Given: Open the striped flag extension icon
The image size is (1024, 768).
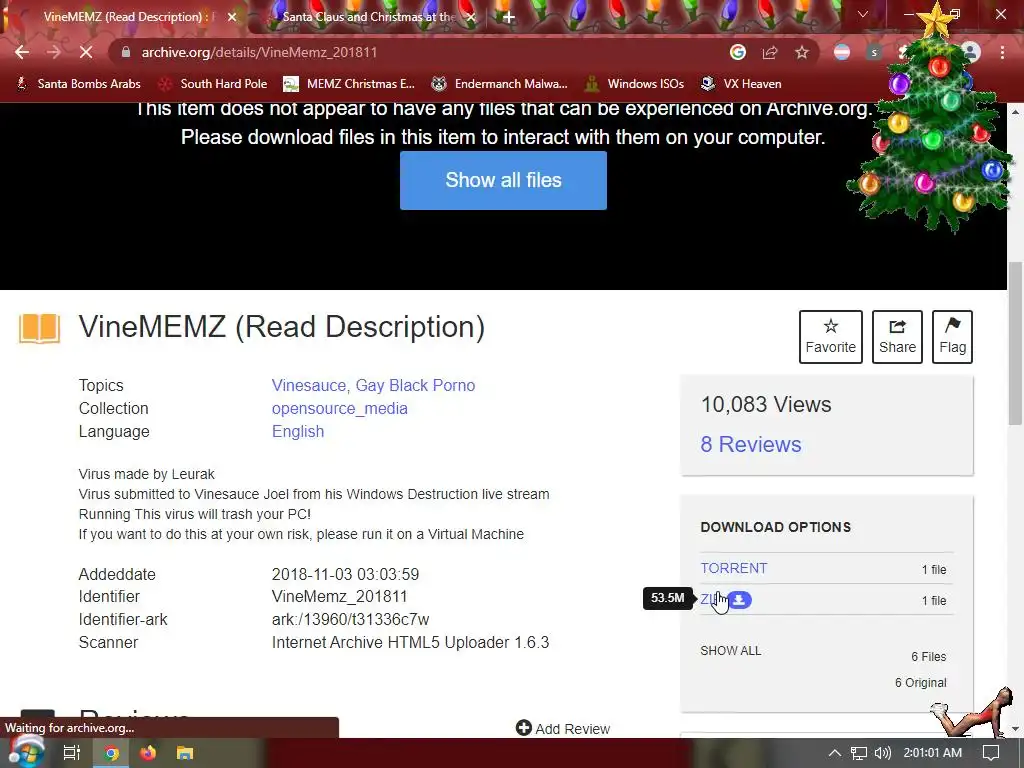Looking at the screenshot, I should tap(842, 52).
